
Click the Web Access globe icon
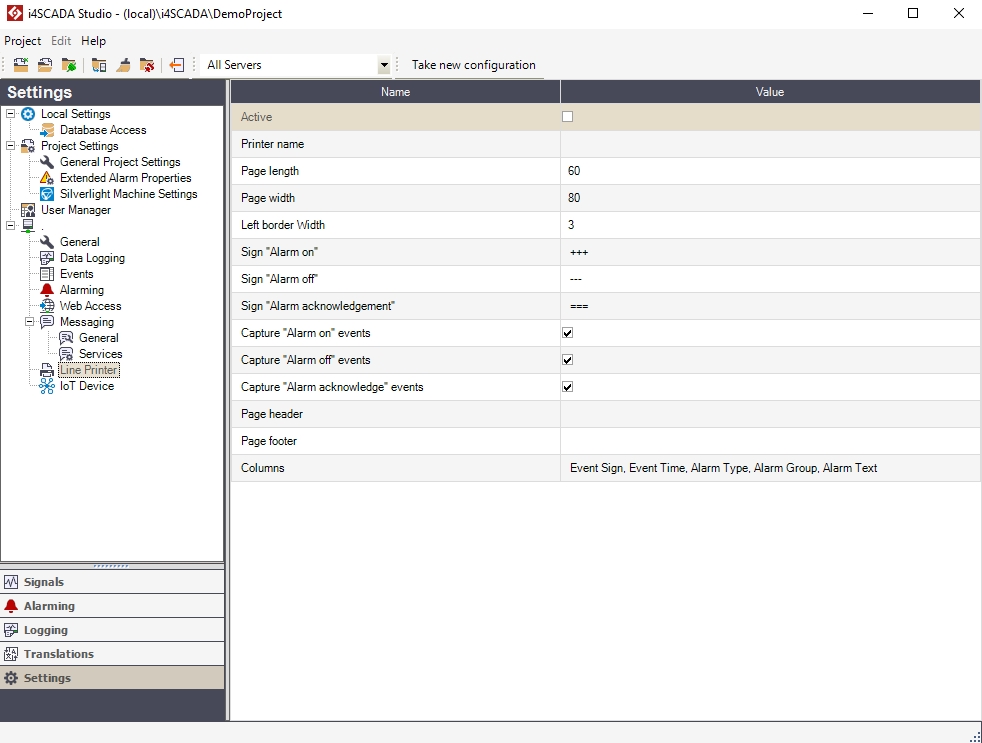click(47, 306)
